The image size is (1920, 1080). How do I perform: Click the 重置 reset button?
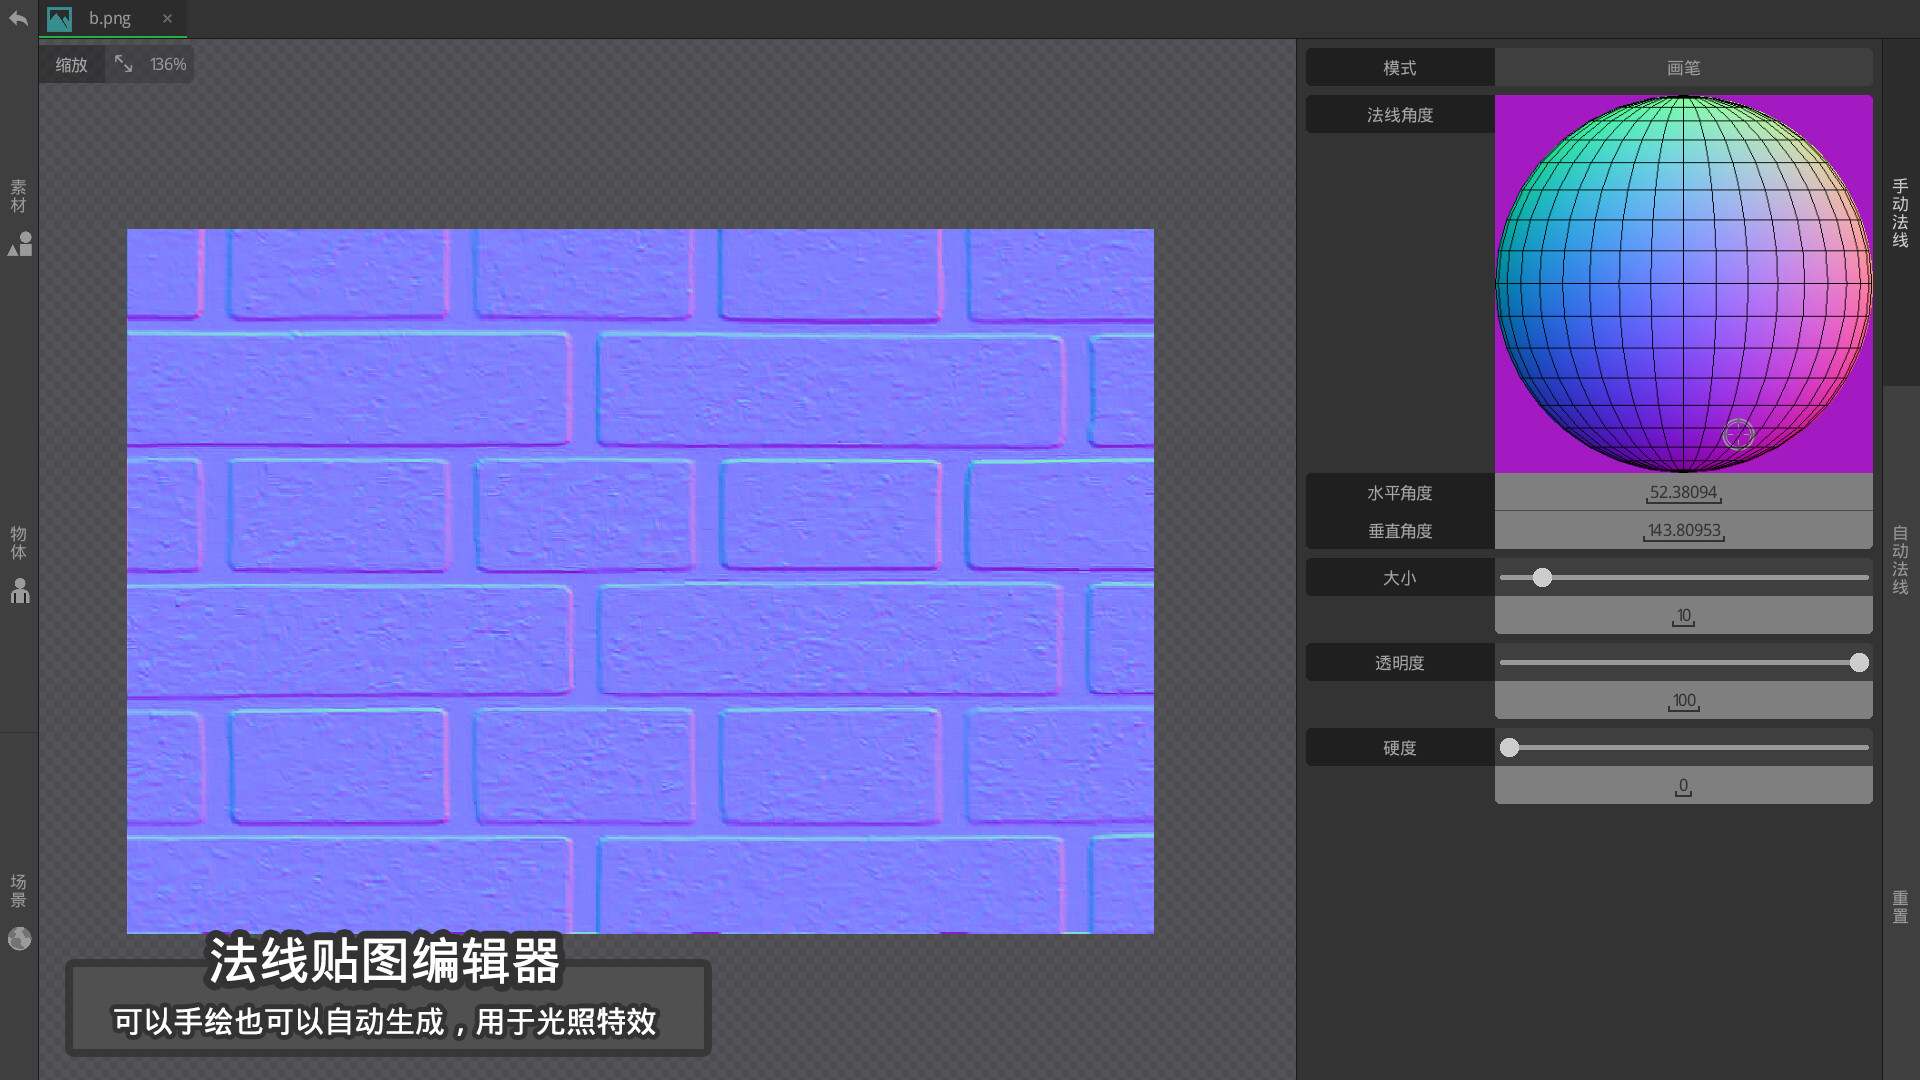(x=1900, y=906)
